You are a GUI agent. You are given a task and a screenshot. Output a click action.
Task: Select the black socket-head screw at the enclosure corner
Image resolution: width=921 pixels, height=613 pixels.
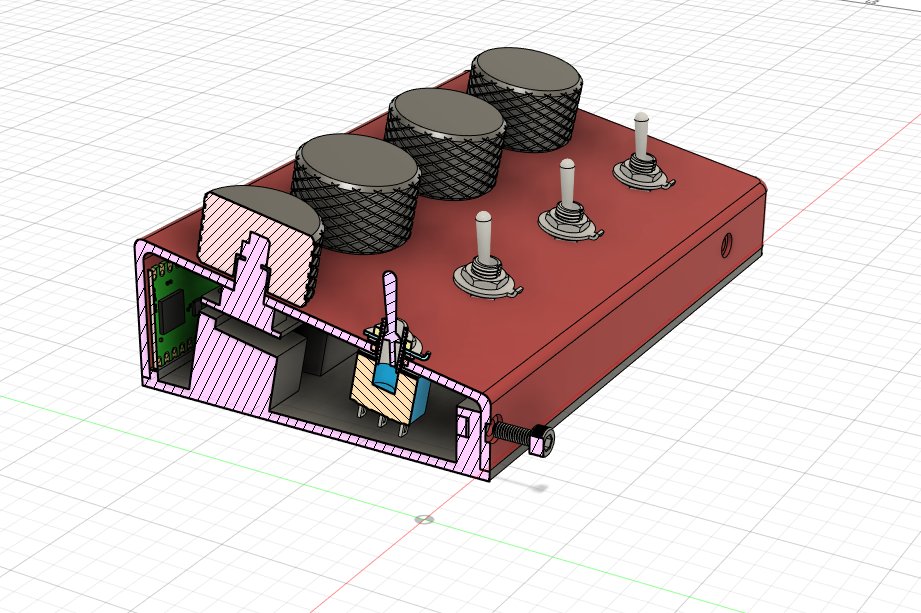click(x=523, y=436)
